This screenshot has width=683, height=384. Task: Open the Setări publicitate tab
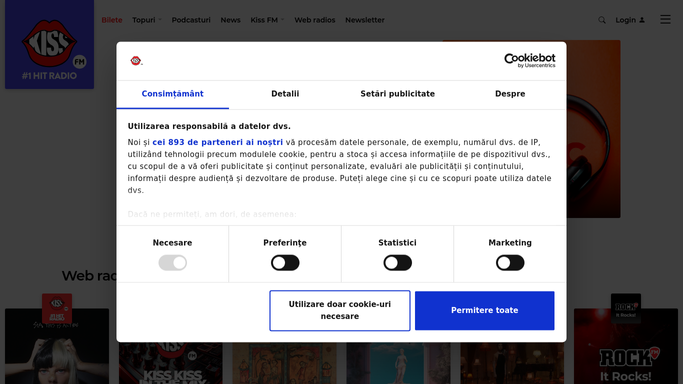click(x=397, y=94)
